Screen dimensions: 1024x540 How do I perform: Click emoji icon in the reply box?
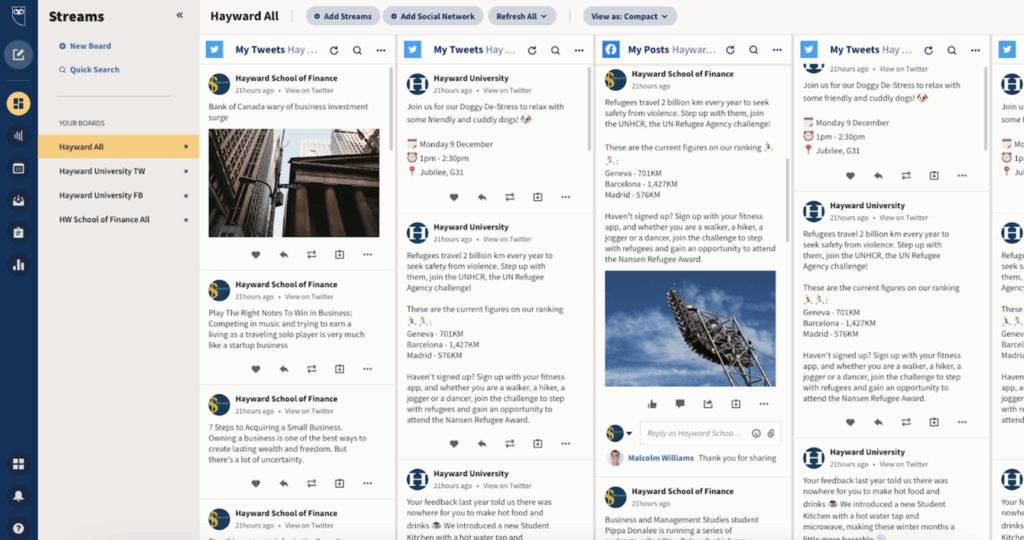coord(756,433)
